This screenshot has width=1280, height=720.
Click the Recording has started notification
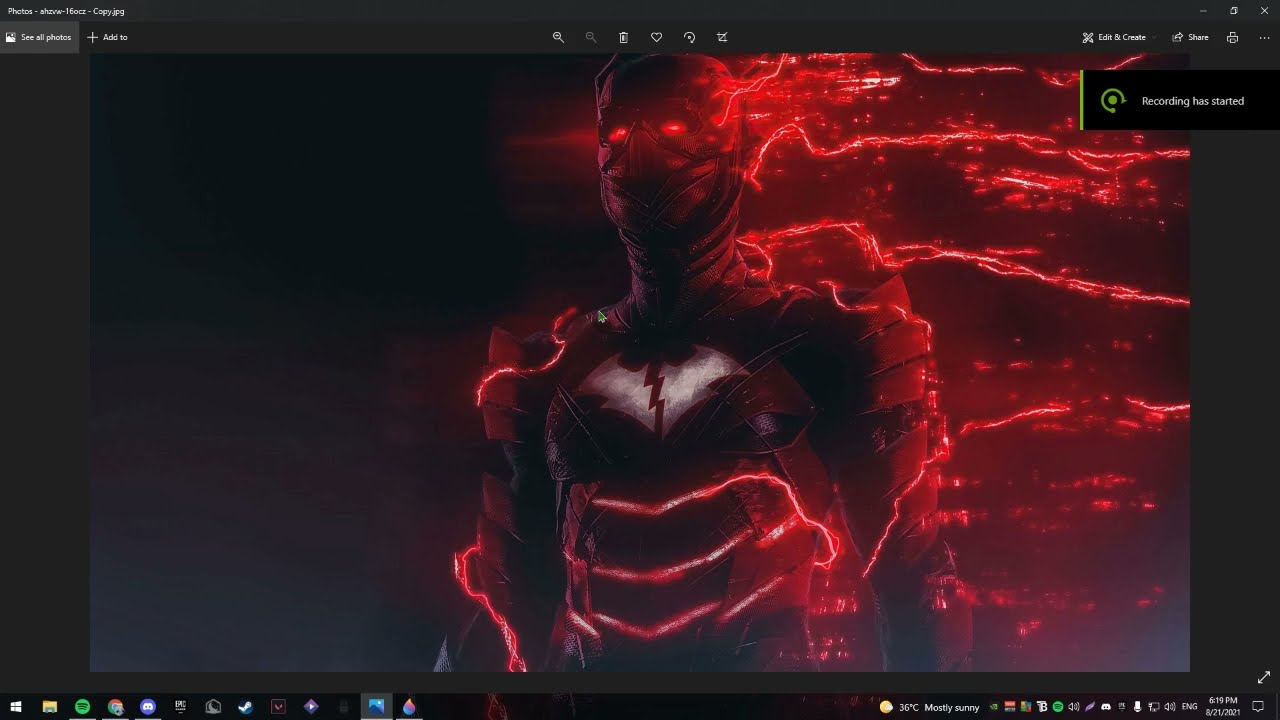point(1180,100)
